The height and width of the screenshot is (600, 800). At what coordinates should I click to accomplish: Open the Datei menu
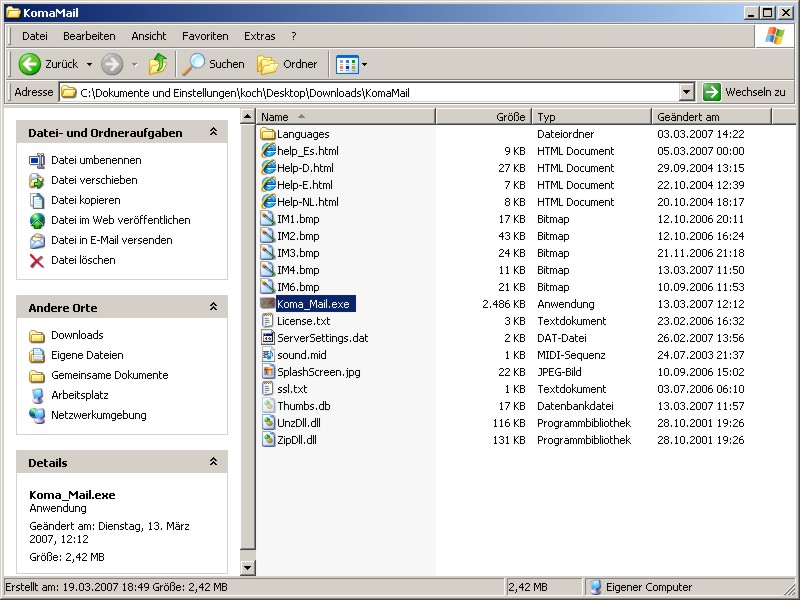point(35,36)
